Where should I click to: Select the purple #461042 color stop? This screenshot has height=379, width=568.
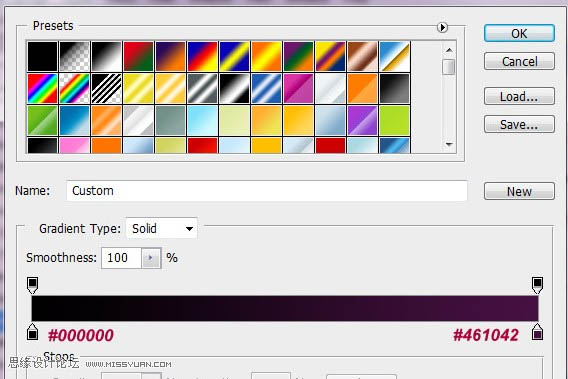tap(537, 332)
